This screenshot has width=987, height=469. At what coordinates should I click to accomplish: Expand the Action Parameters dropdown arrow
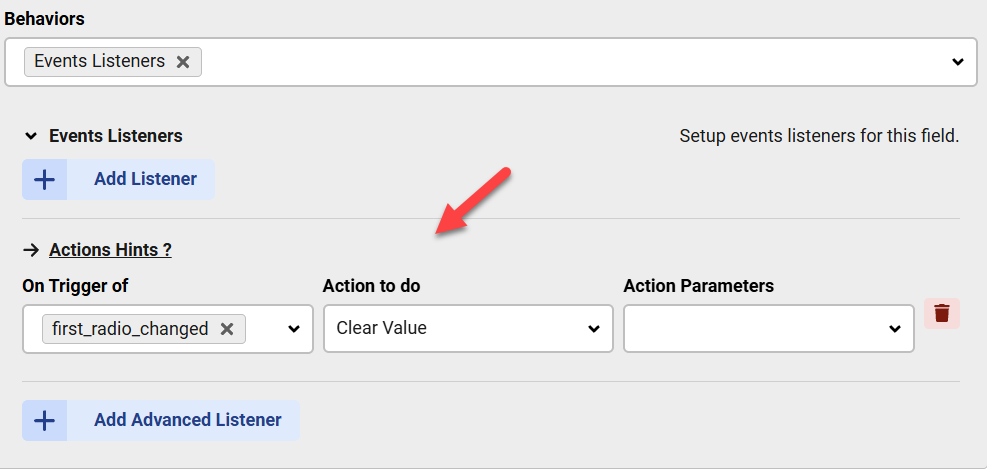[895, 329]
